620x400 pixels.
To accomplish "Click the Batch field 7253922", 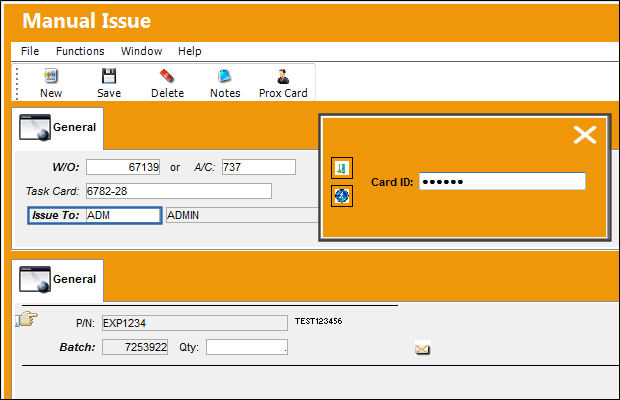I will tap(135, 347).
